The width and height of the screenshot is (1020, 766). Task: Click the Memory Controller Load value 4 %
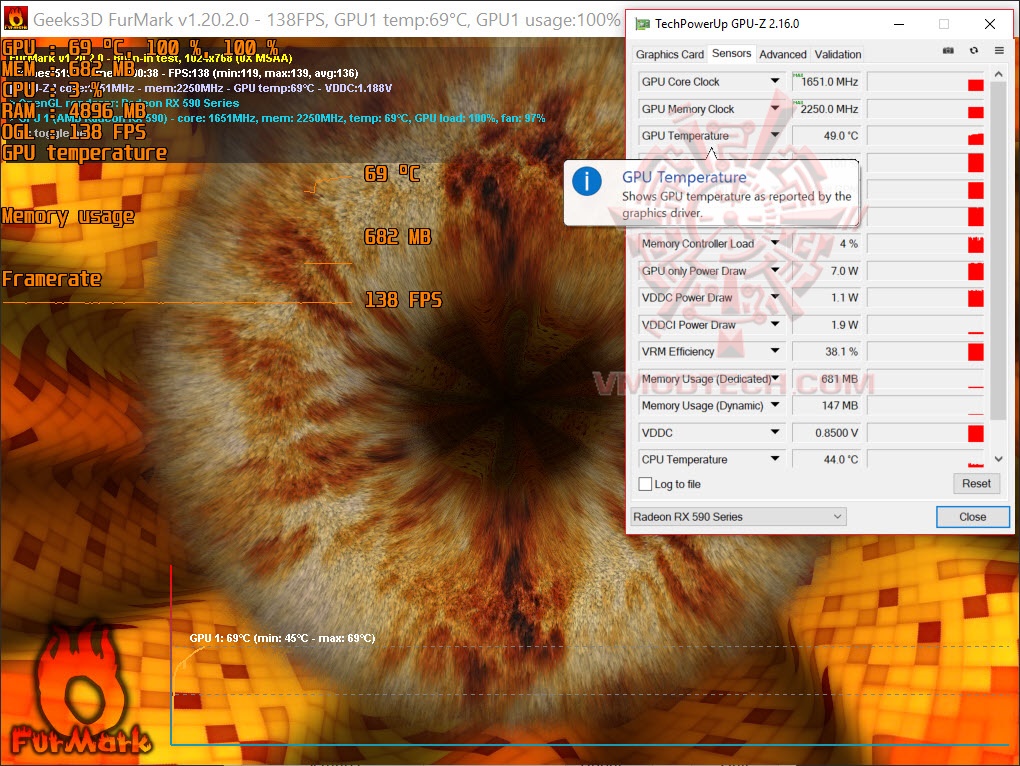tap(826, 244)
